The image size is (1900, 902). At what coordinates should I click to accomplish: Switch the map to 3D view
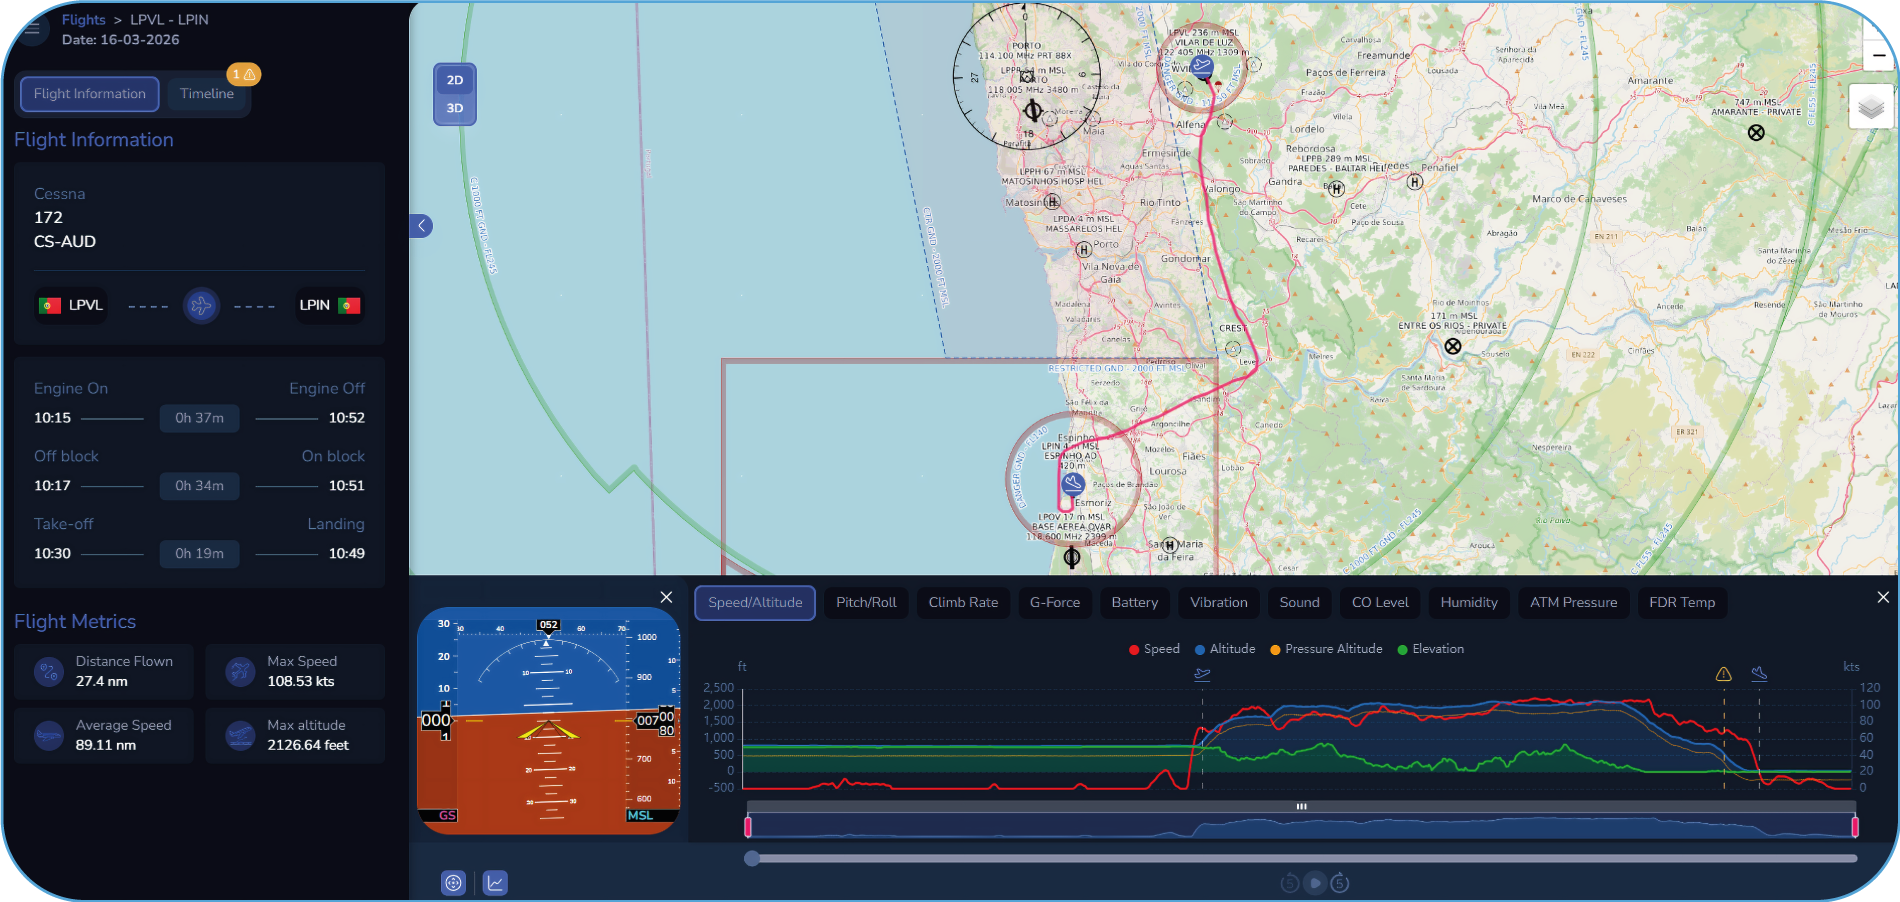click(x=455, y=108)
